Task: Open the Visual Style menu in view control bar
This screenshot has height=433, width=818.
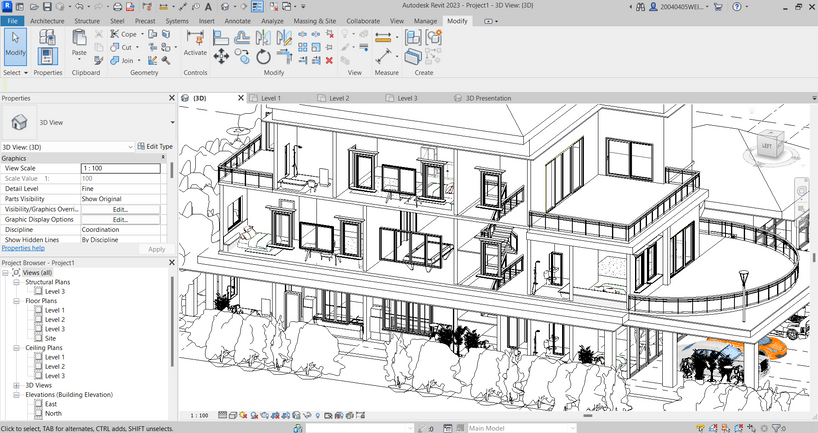Action: point(233,415)
